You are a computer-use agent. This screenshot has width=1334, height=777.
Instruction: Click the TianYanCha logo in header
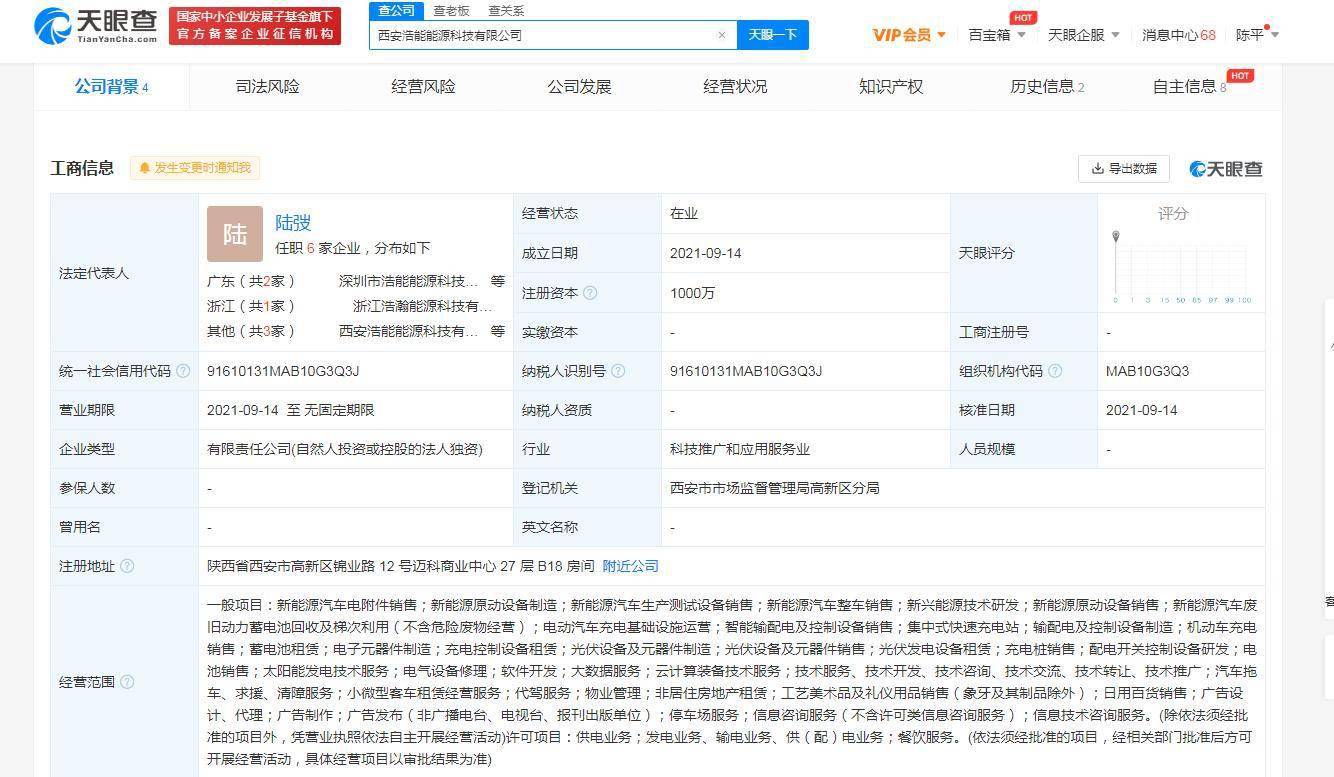(96, 25)
